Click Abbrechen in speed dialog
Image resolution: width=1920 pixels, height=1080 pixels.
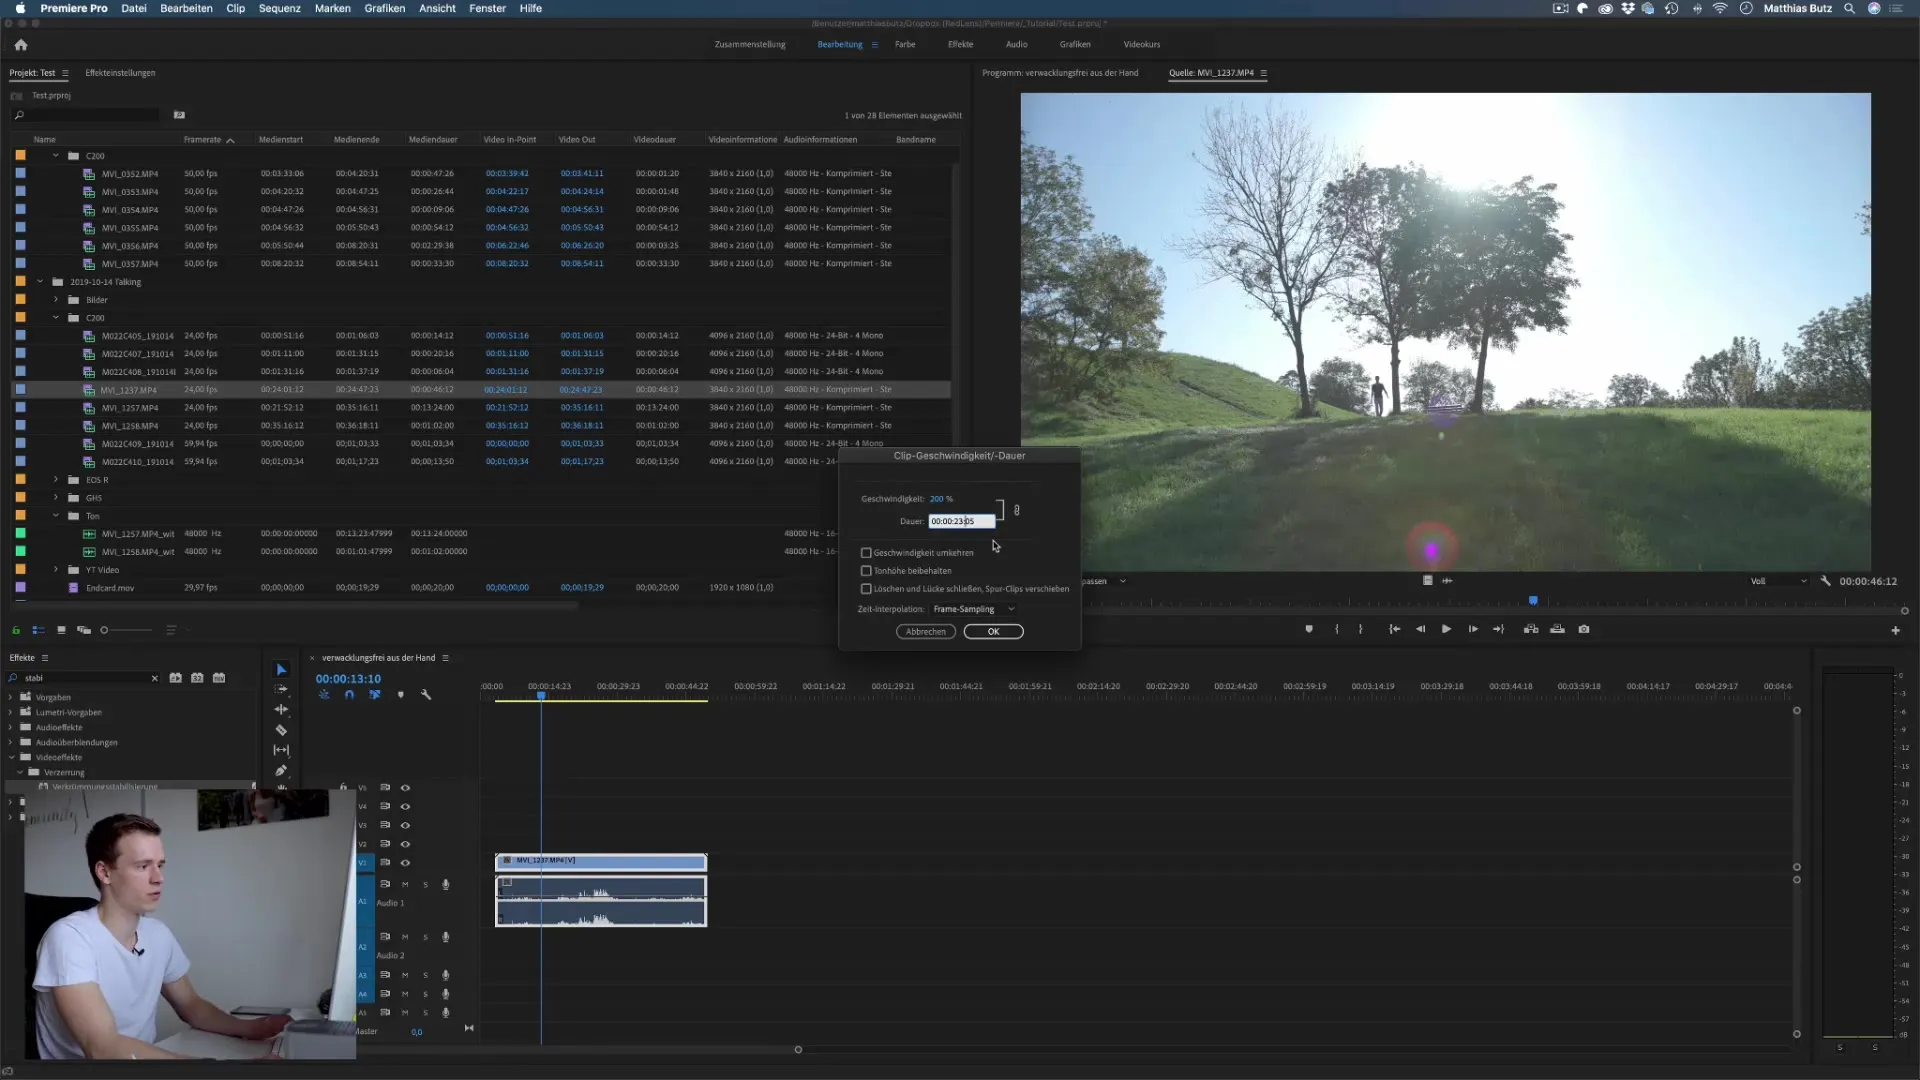(x=926, y=632)
